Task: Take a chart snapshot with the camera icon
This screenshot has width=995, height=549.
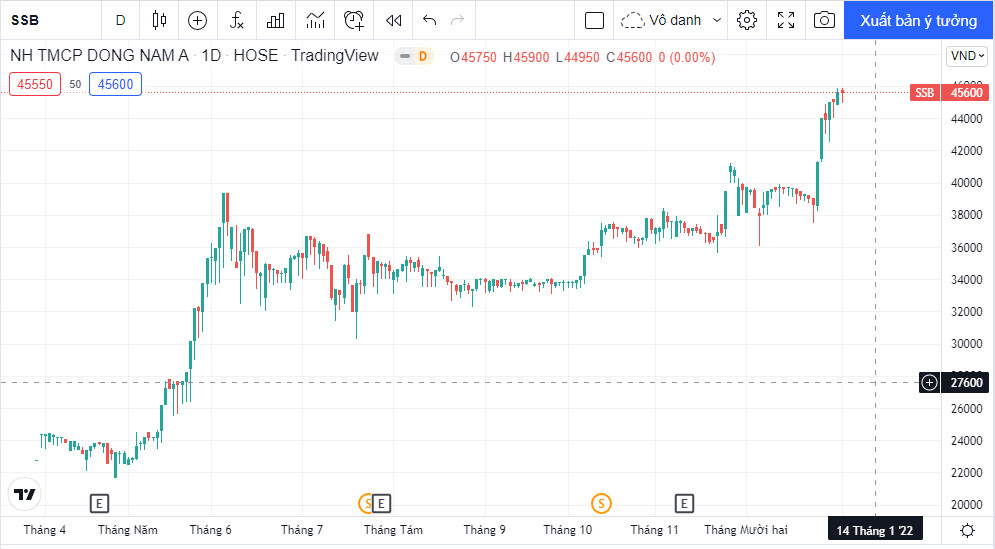Action: tap(824, 20)
